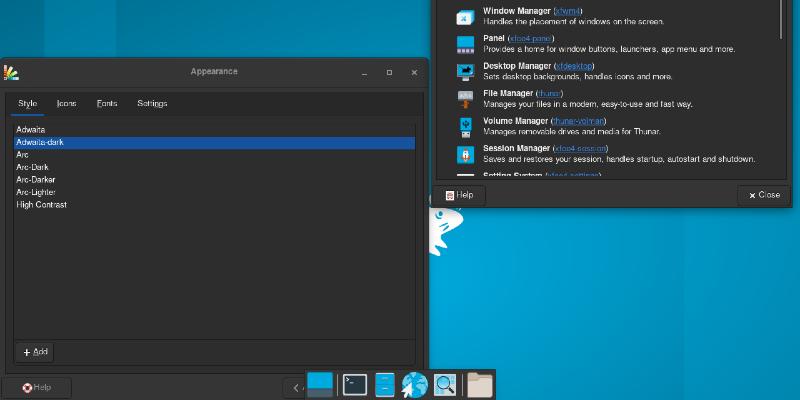
Task: Choose the High Contrast style
Action: (41, 205)
